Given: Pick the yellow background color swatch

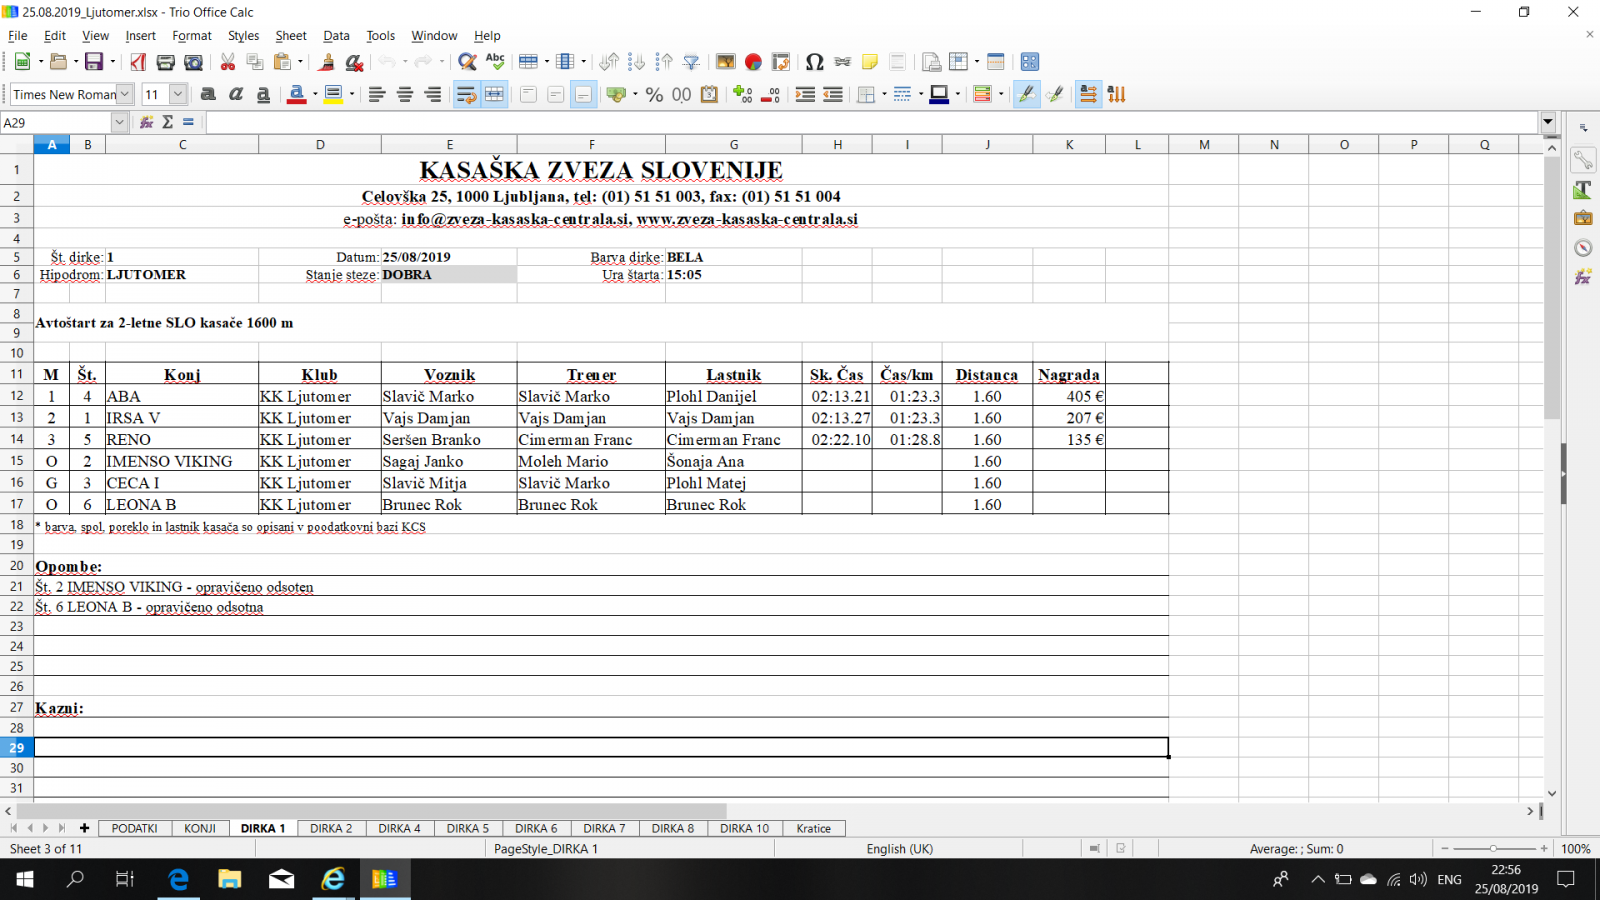Looking at the screenshot, I should pos(333,94).
